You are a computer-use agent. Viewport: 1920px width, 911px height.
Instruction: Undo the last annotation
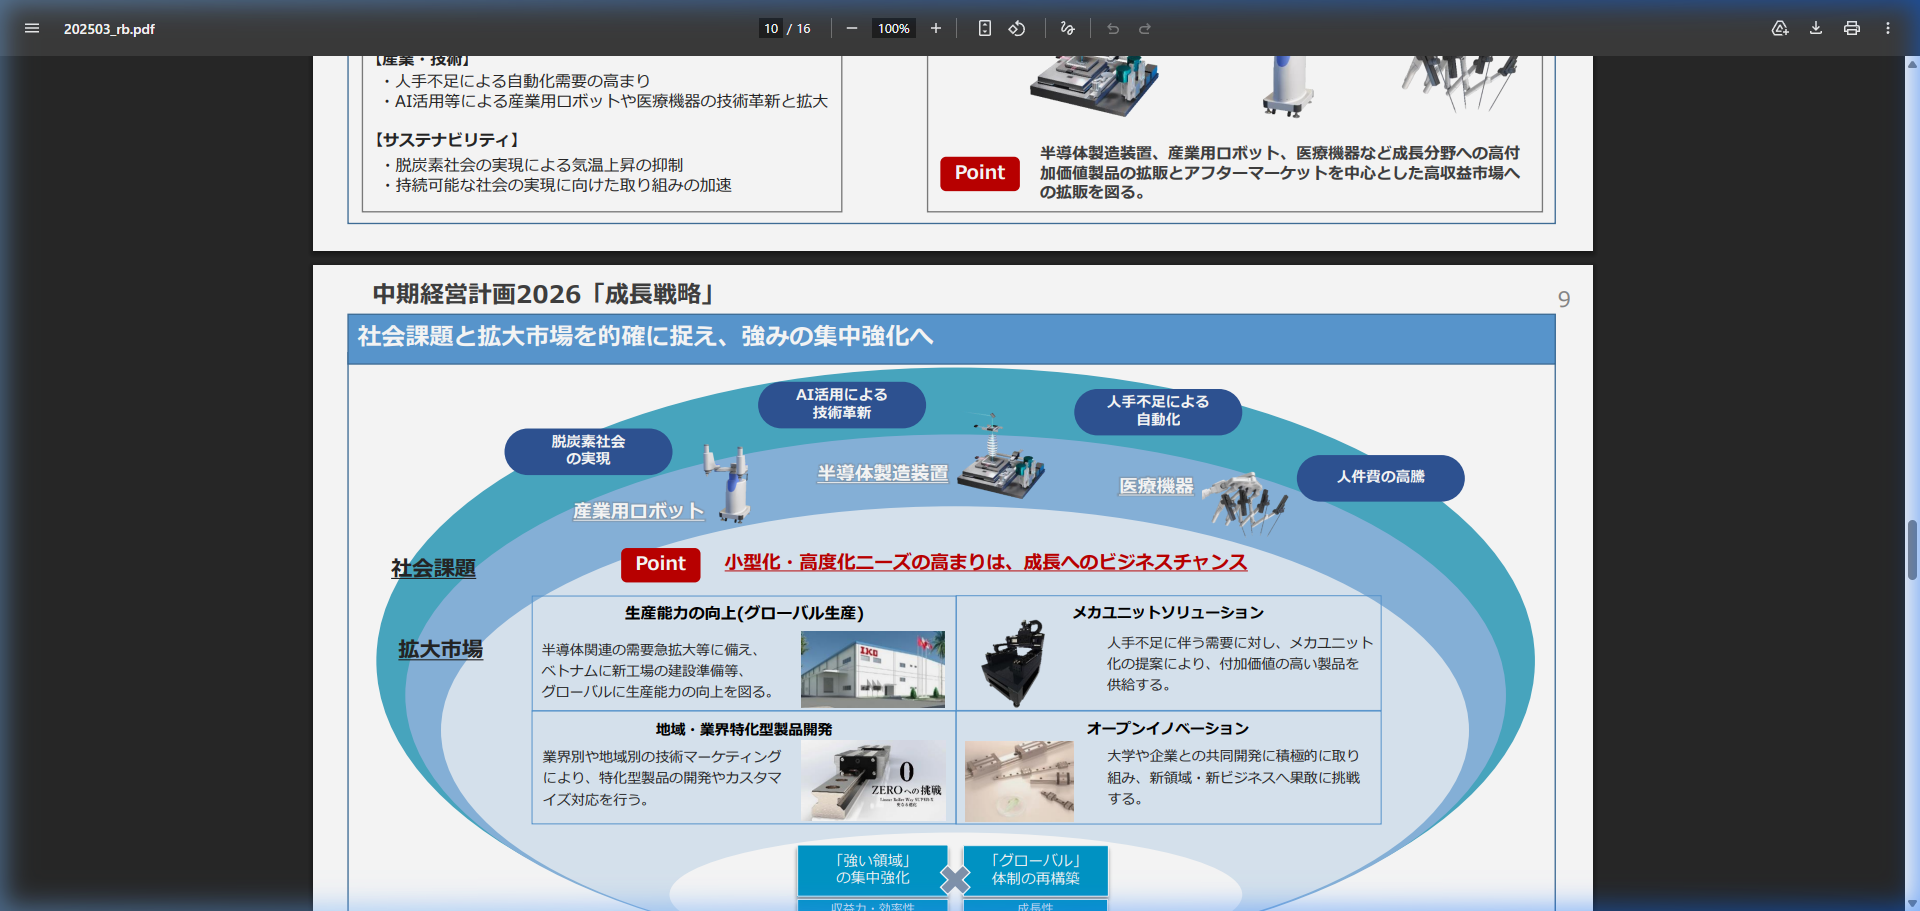(x=1113, y=29)
